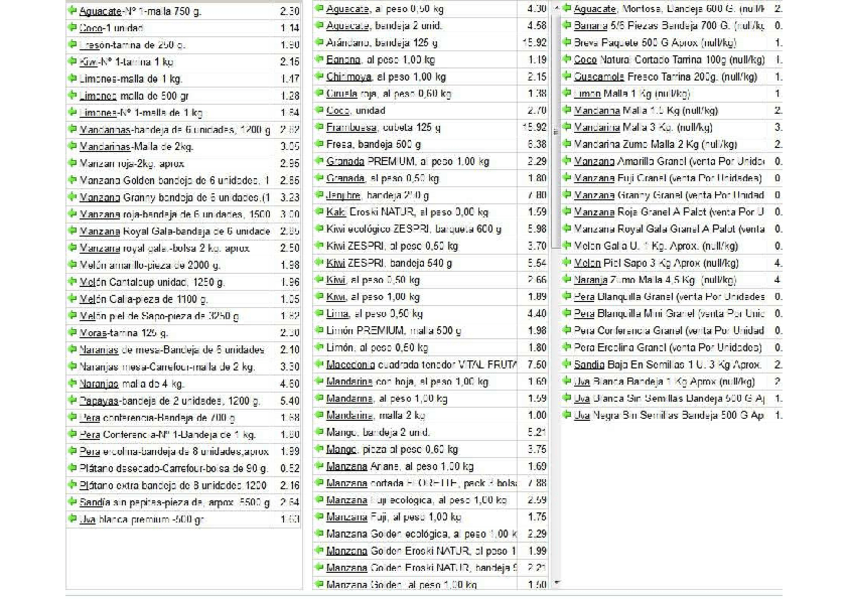Click green icon beside Pera Ercolina Granel

click(567, 347)
